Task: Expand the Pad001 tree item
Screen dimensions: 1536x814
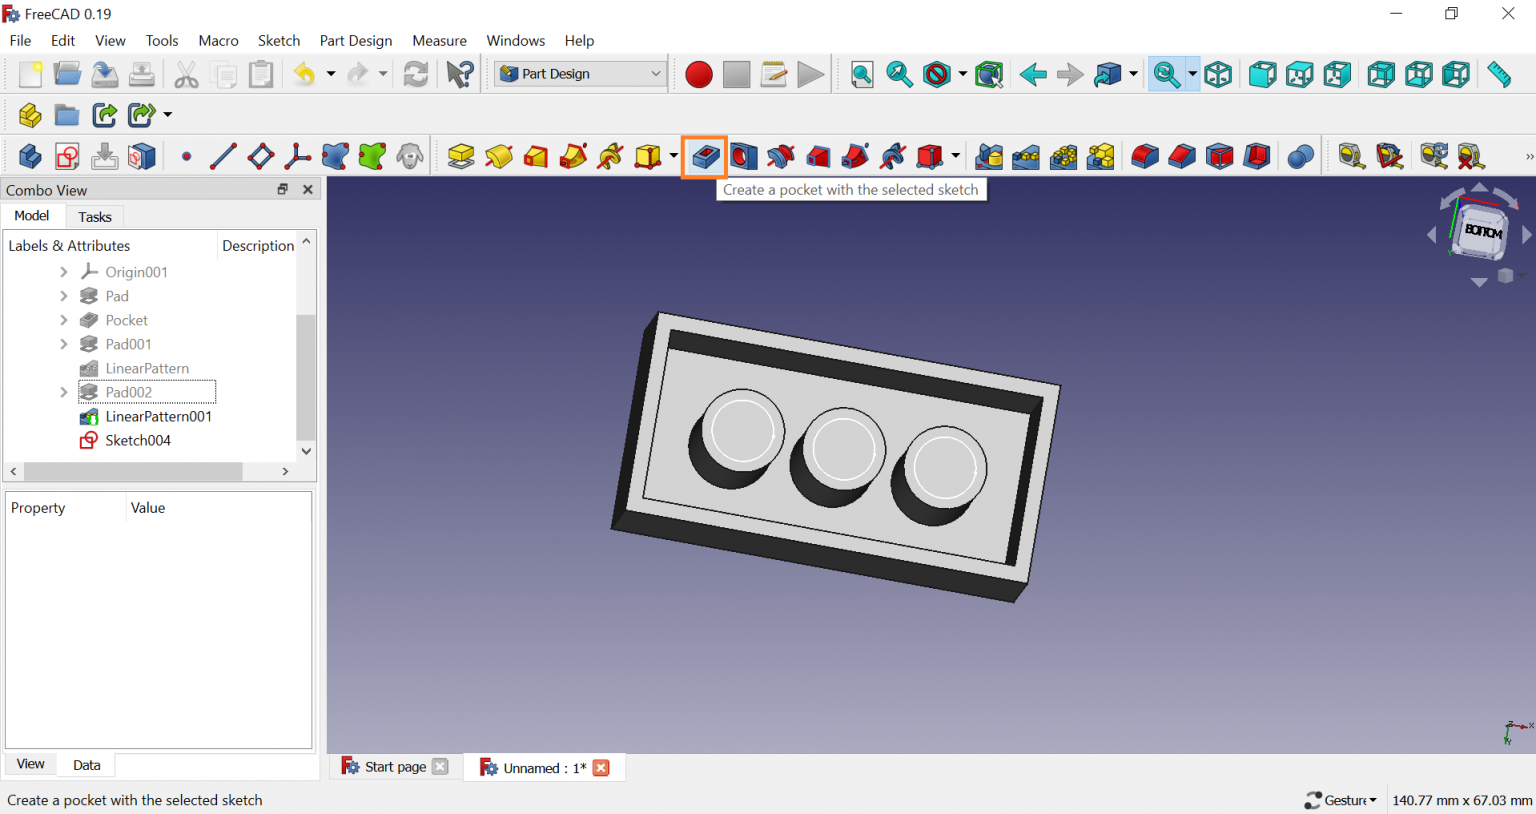Action: pyautogui.click(x=64, y=344)
